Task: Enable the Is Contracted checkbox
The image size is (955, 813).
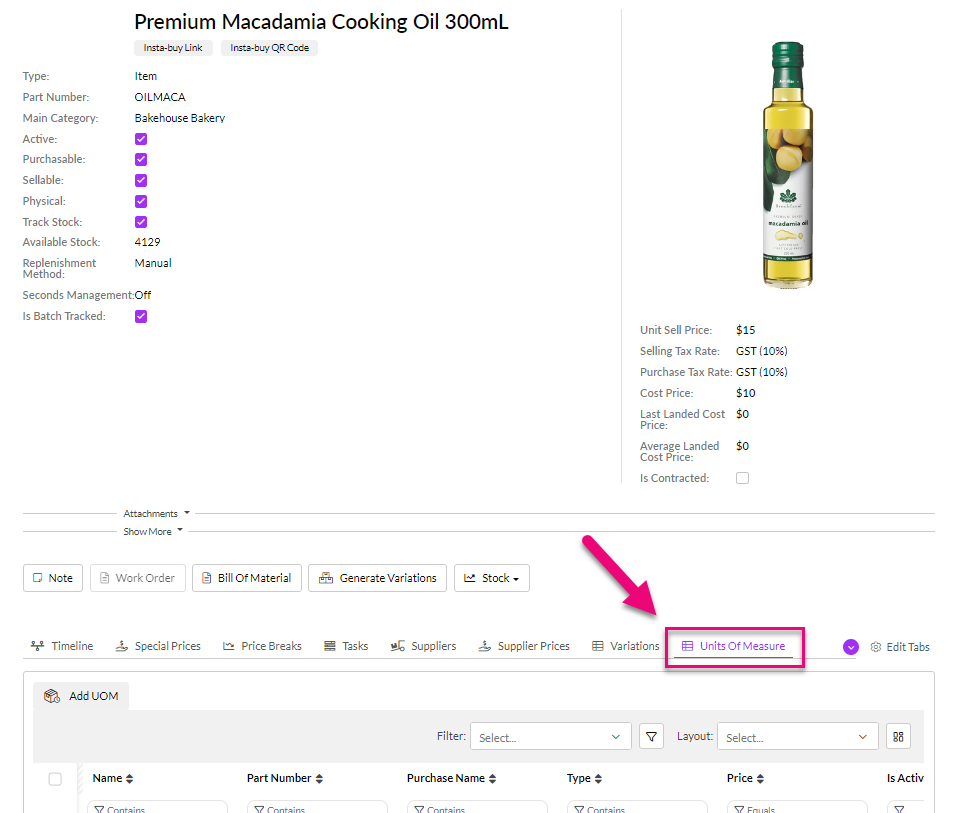Action: tap(742, 478)
